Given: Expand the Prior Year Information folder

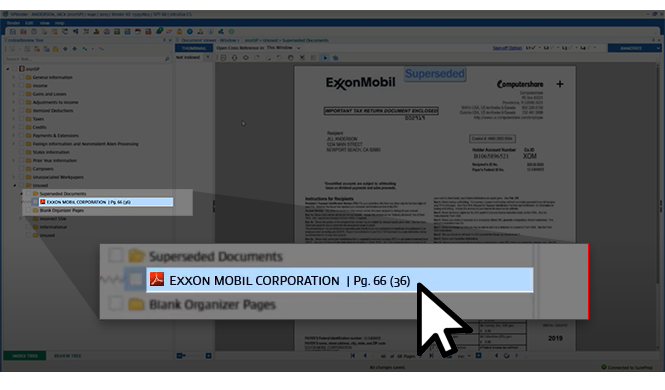Looking at the screenshot, I should point(14,160).
